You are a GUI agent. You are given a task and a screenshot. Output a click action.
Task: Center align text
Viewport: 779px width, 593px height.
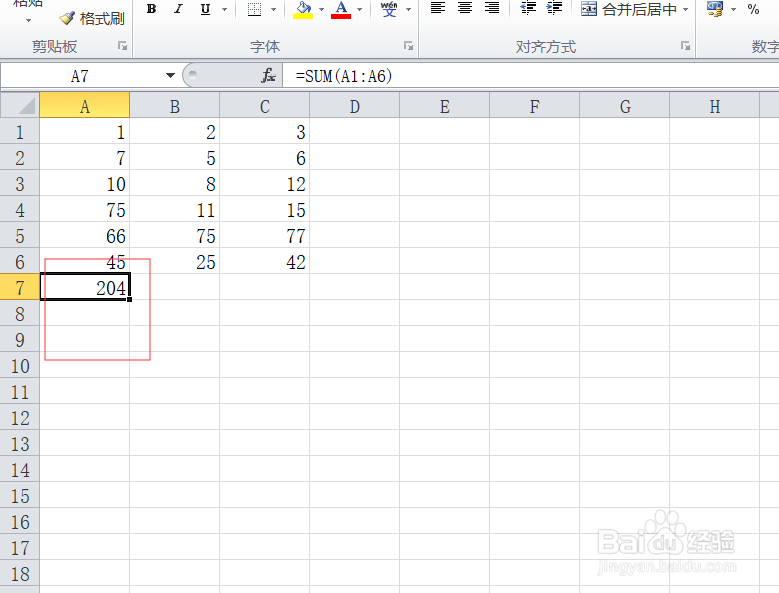tap(465, 8)
